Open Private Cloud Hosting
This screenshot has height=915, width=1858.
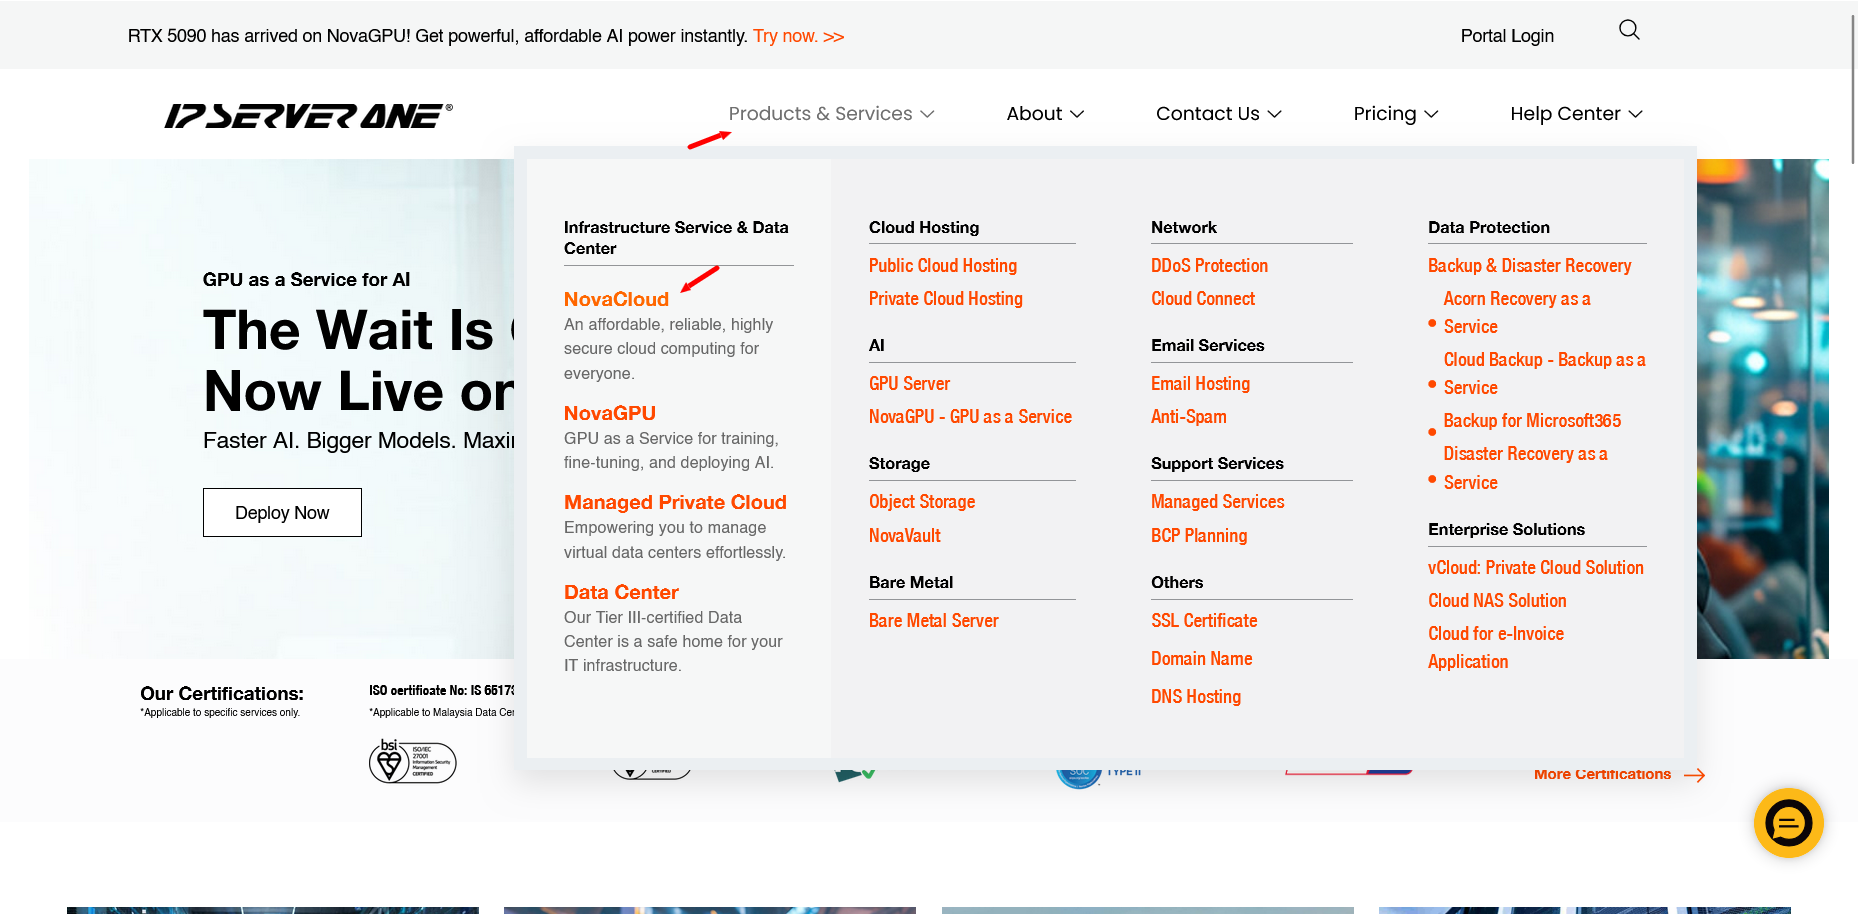[x=946, y=298]
